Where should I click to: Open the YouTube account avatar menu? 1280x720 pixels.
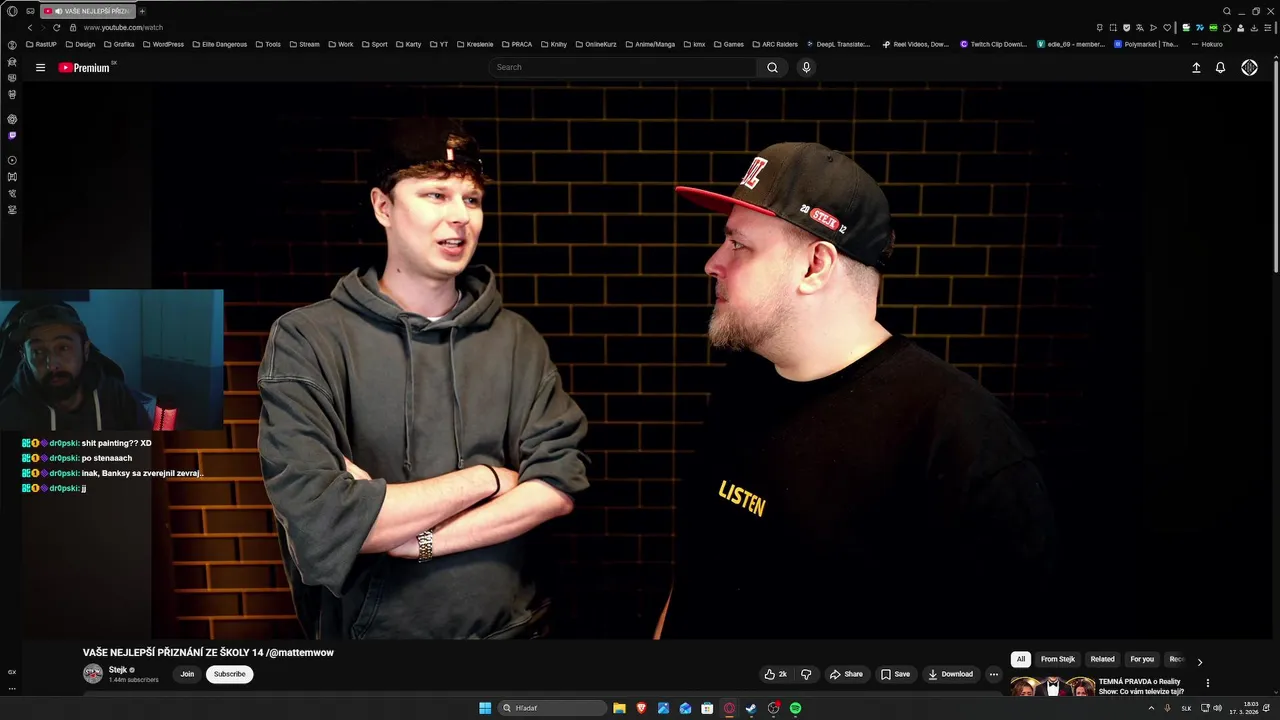(x=1249, y=67)
